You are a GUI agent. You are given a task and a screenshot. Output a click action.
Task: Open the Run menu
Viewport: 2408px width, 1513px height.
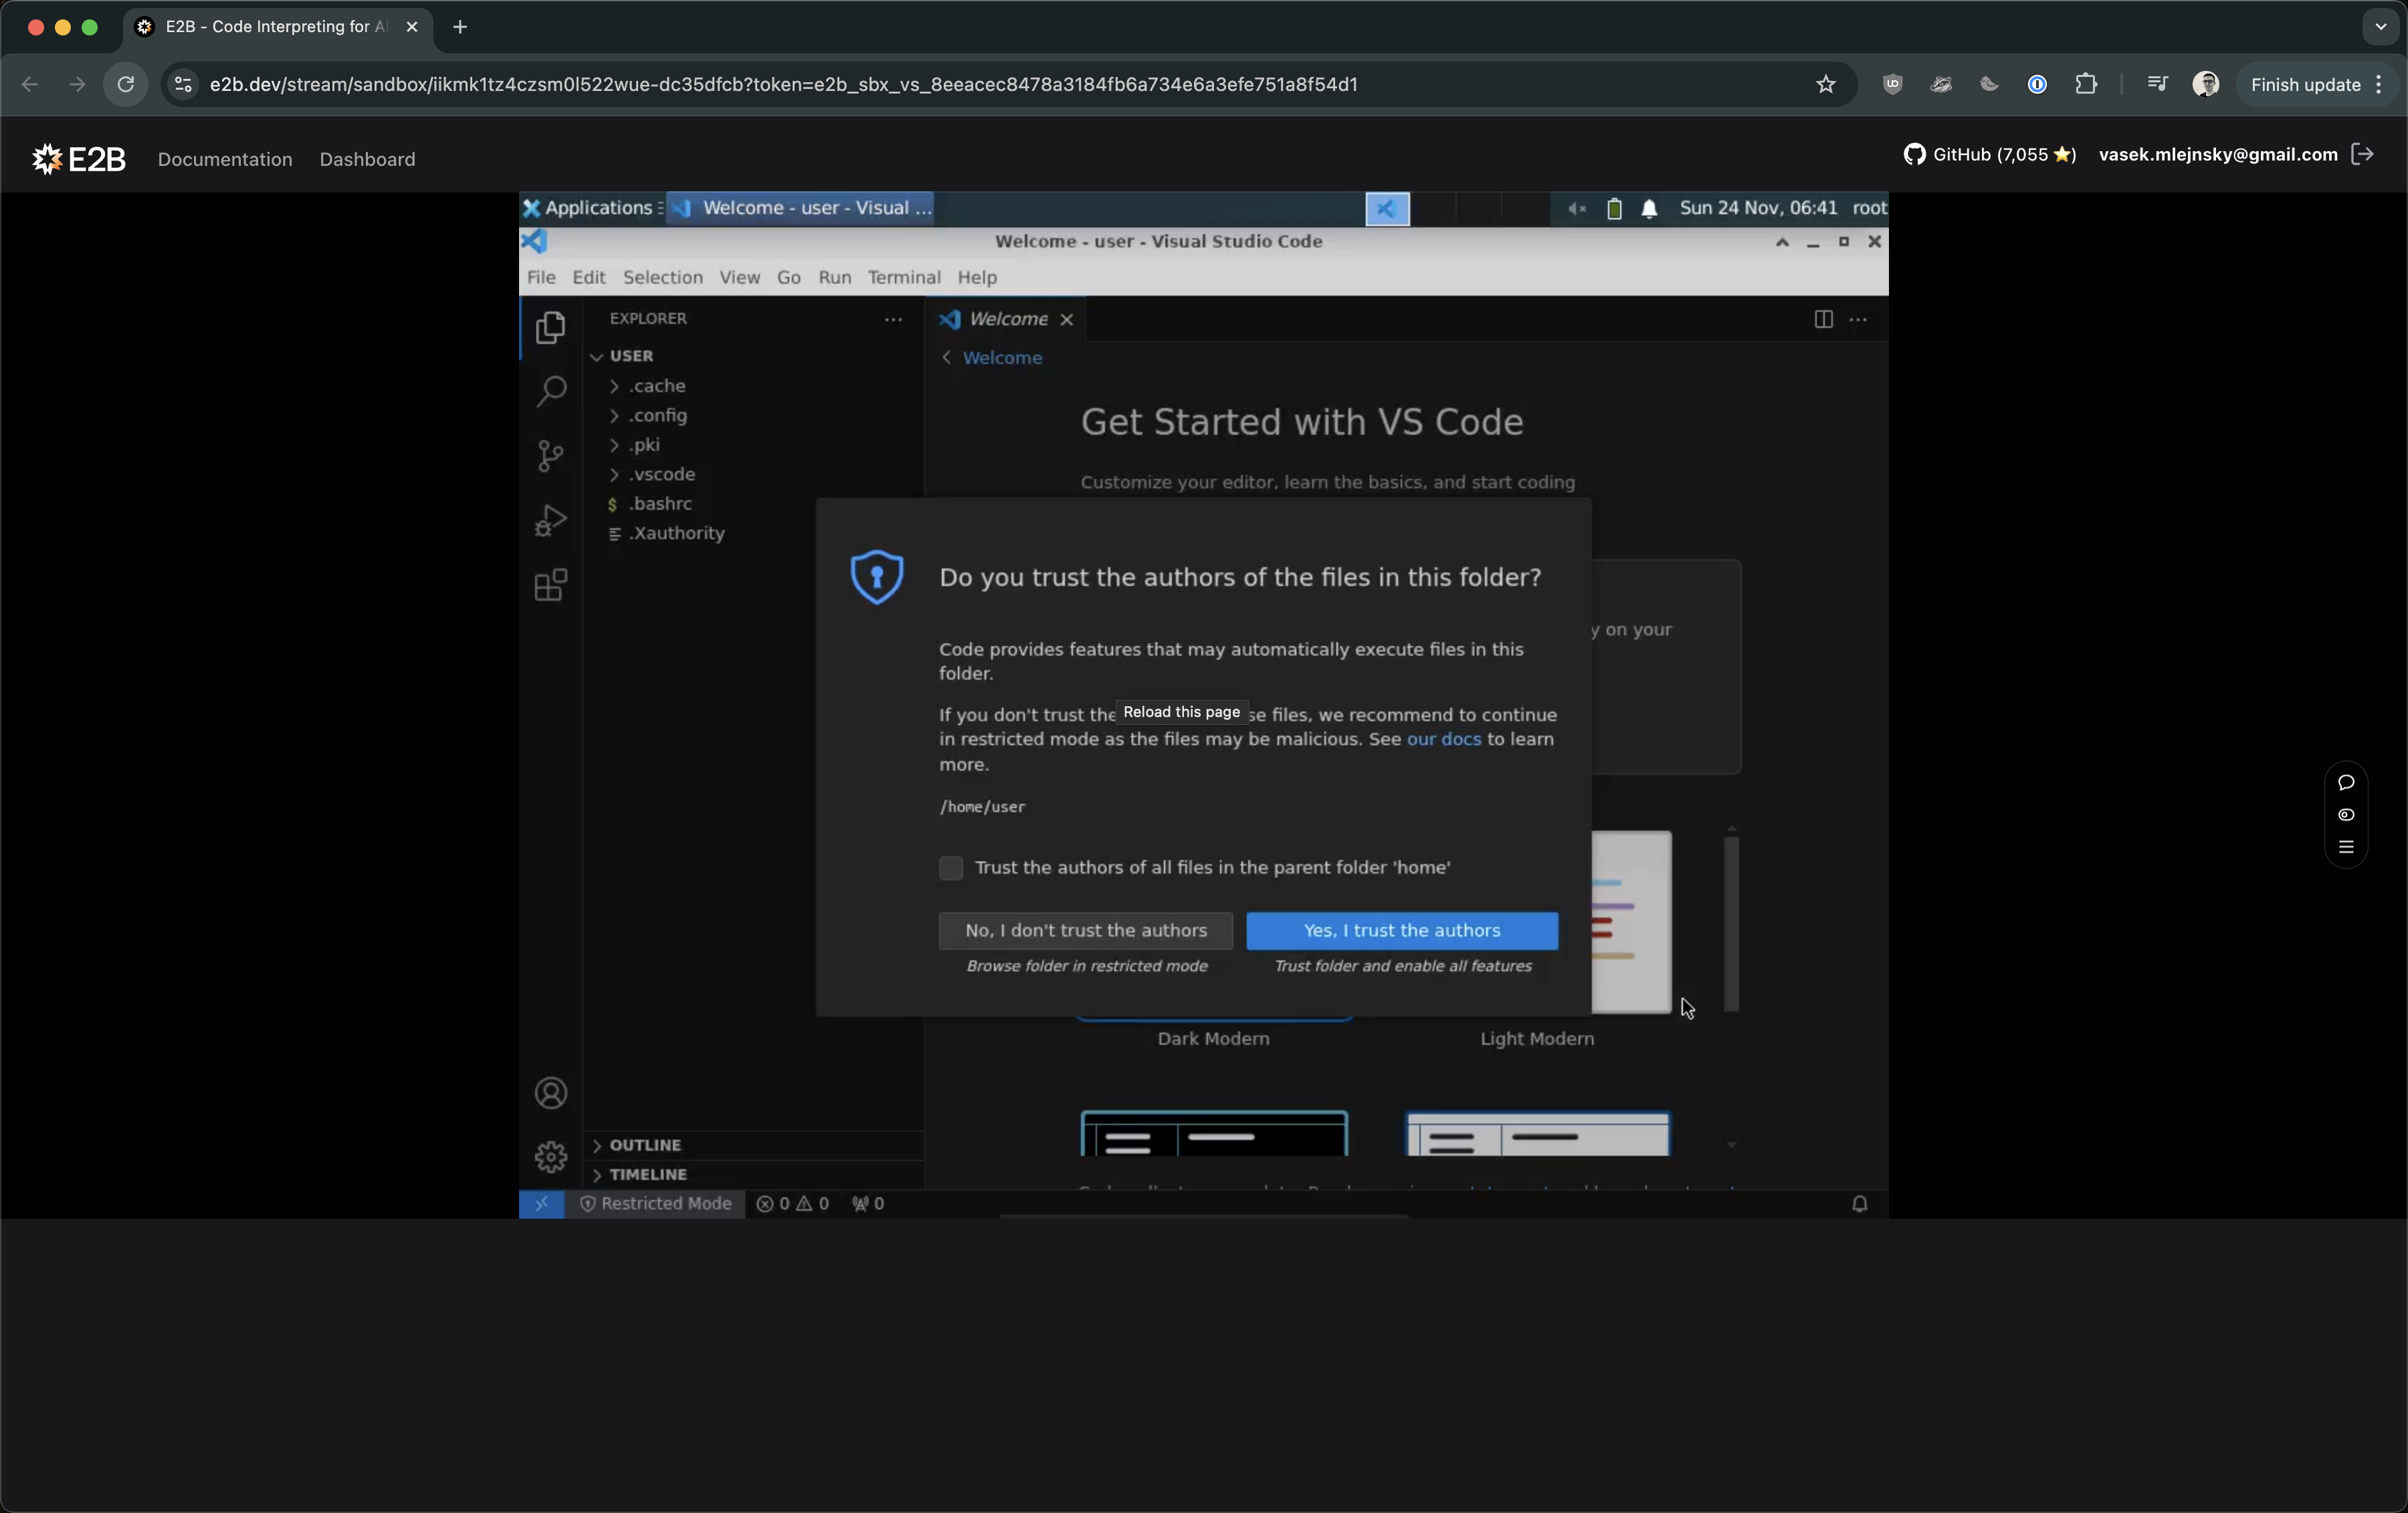pos(834,277)
